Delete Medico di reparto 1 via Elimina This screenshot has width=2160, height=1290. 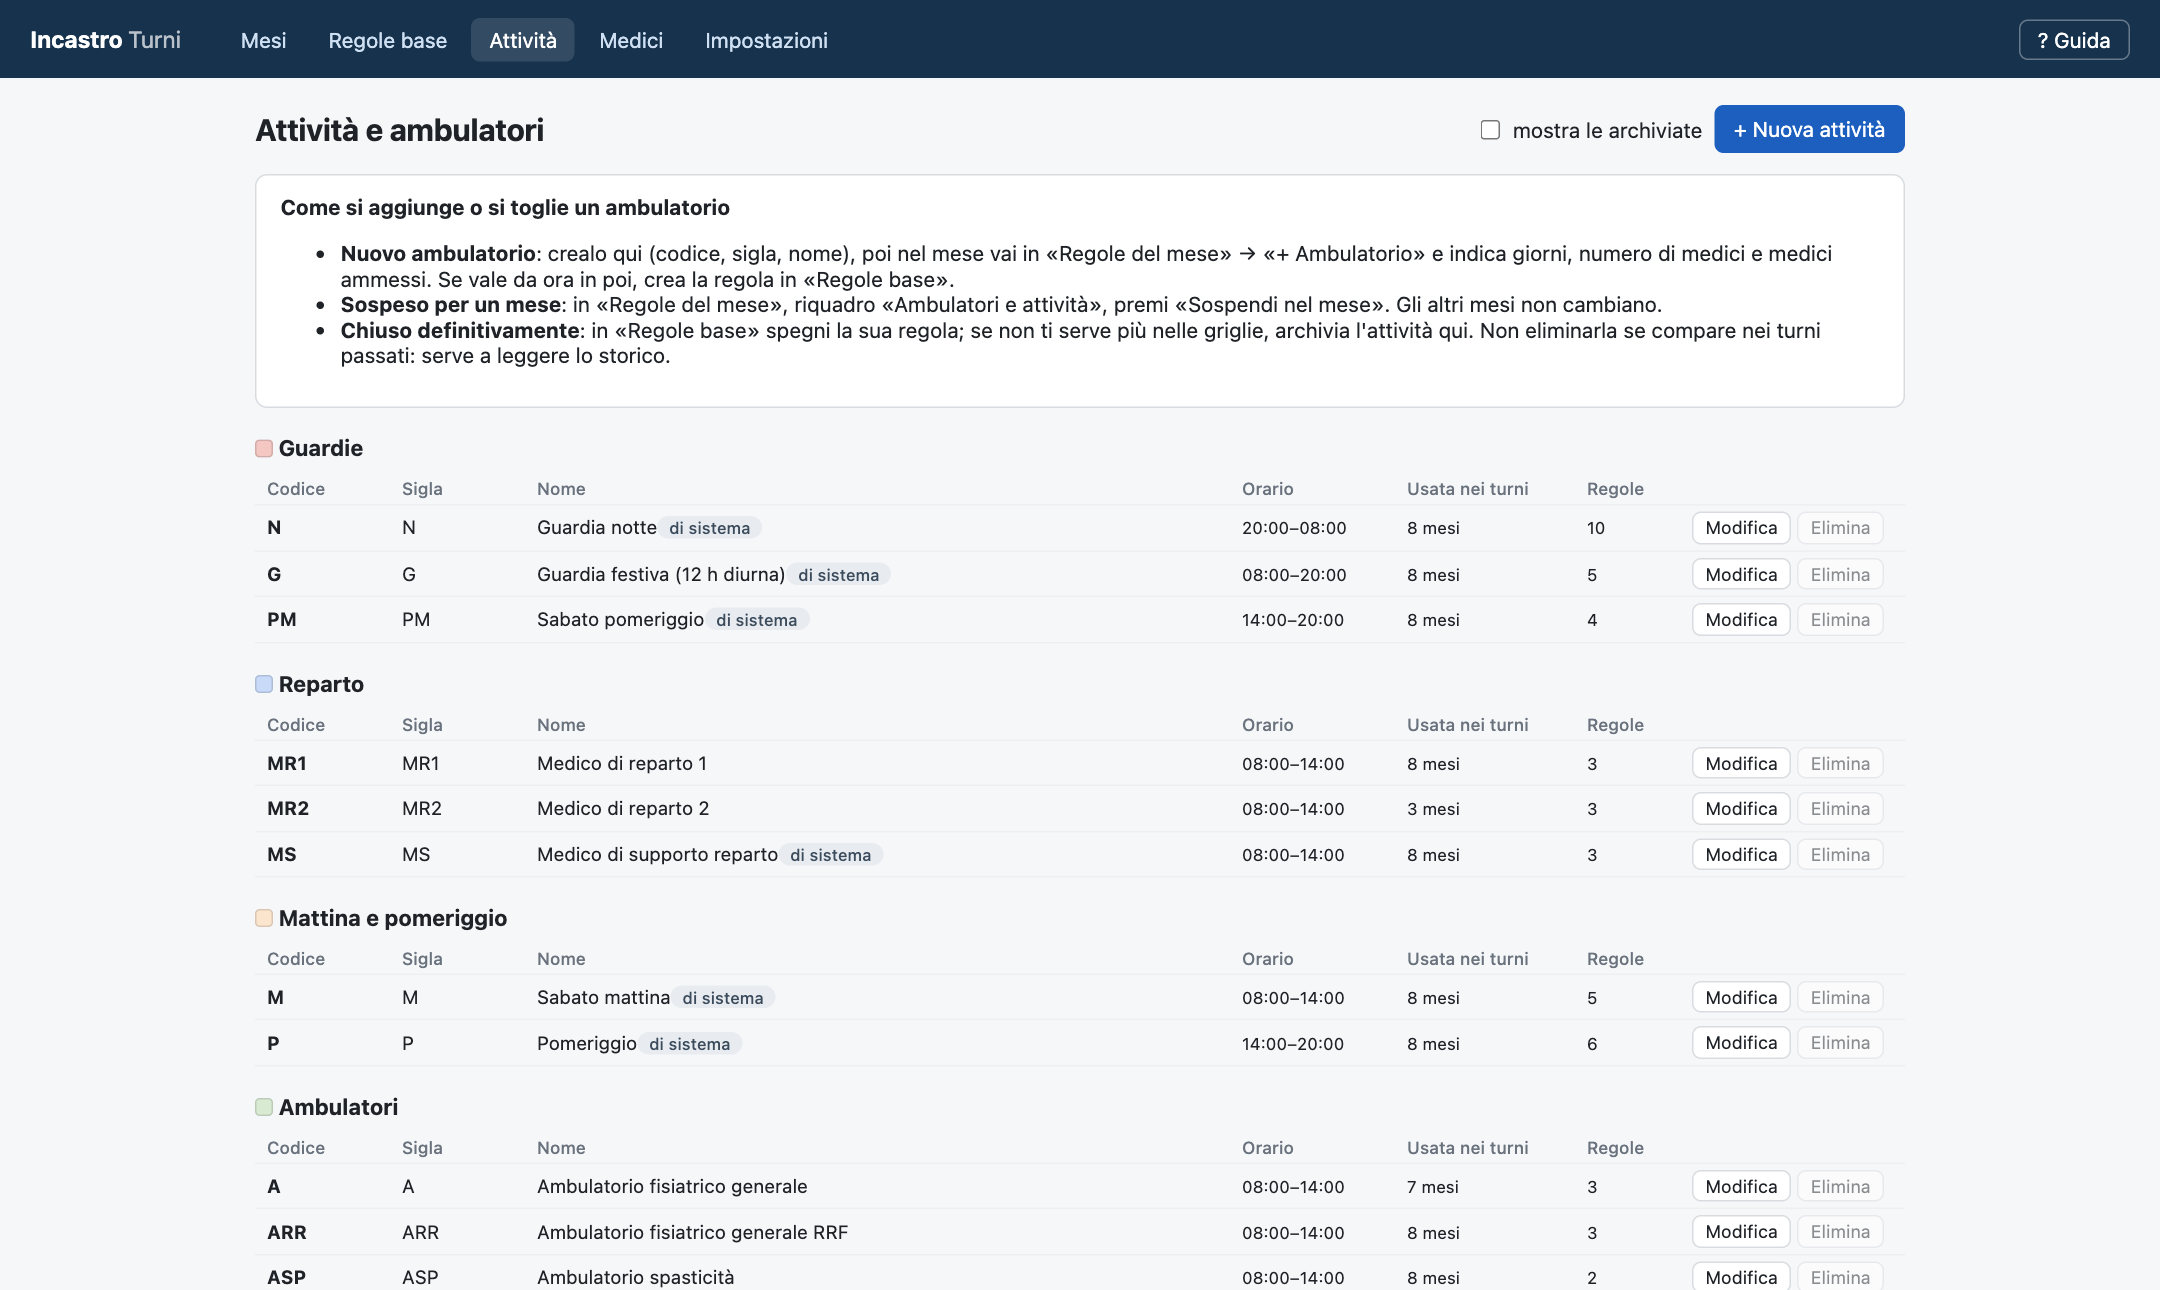[x=1840, y=764]
